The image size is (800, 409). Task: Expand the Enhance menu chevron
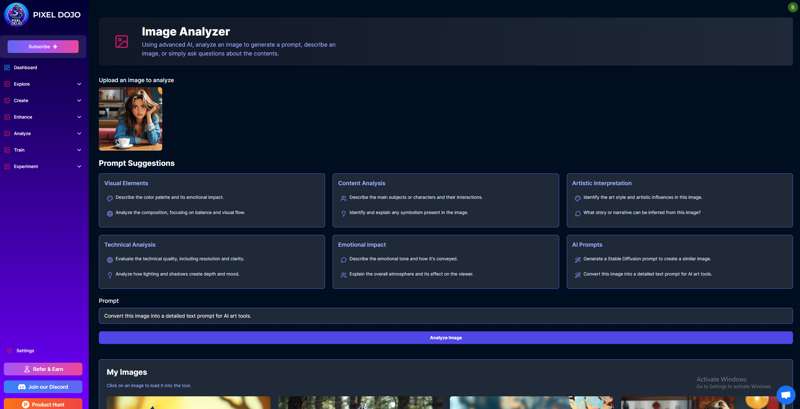79,117
